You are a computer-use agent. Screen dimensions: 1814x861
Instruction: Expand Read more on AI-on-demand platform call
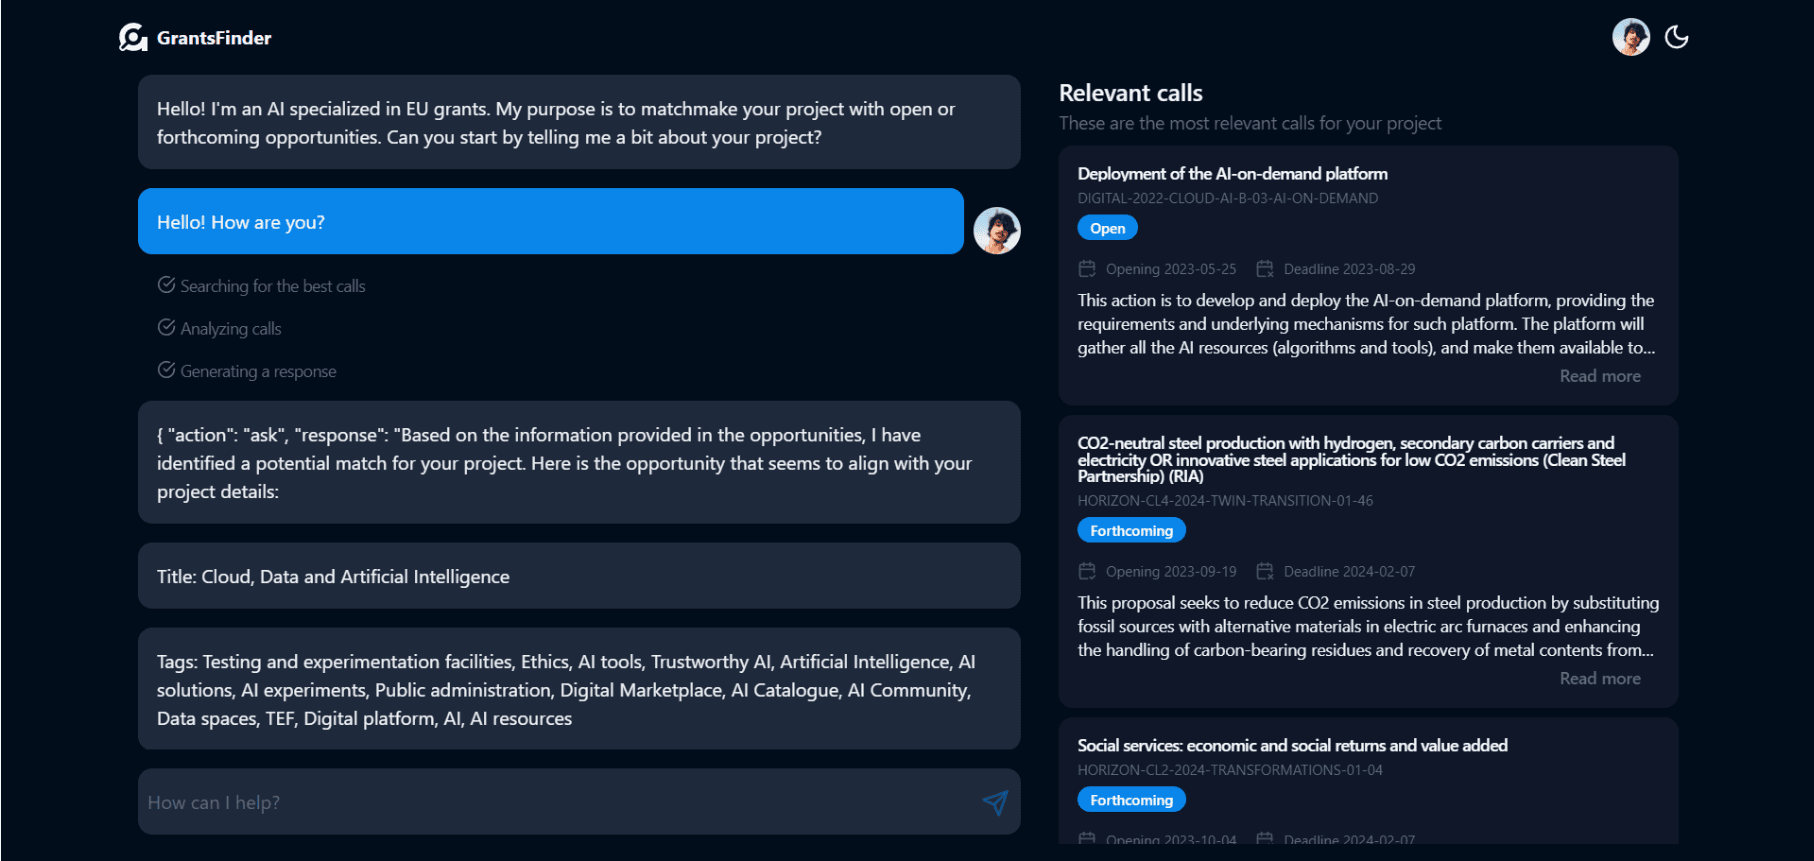tap(1599, 376)
